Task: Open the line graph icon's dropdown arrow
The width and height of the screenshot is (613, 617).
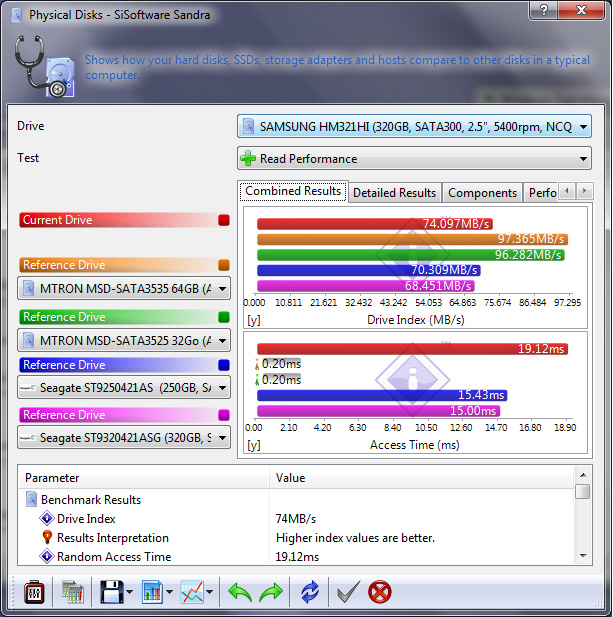Action: click(210, 592)
